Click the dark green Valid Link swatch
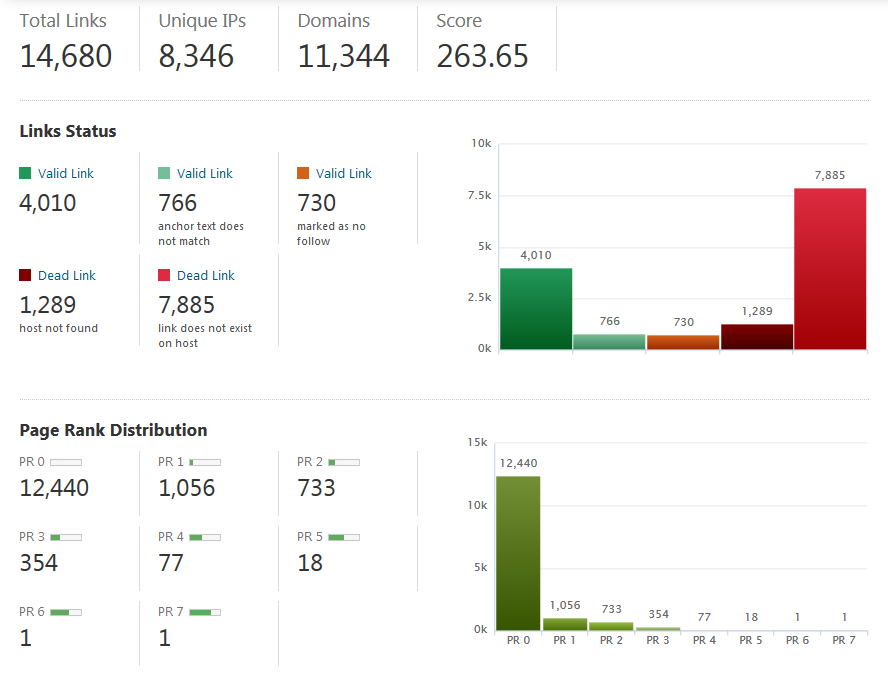 25,173
